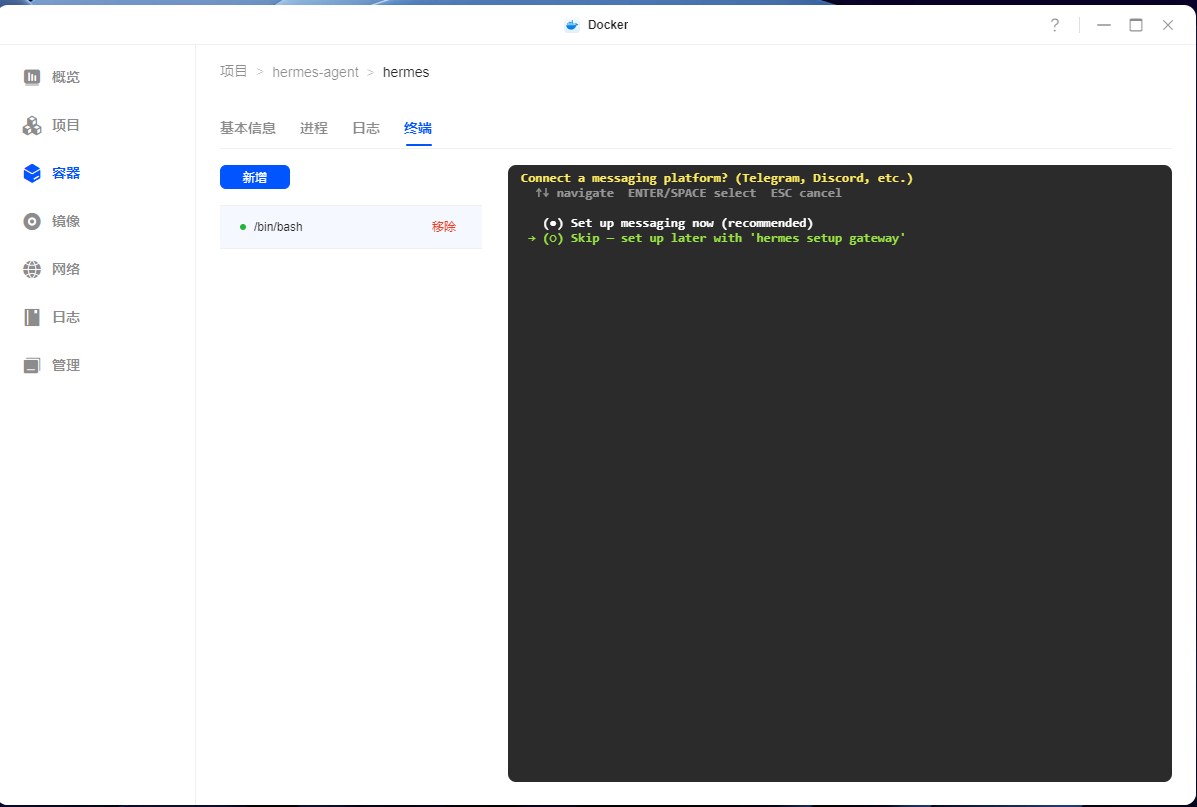The height and width of the screenshot is (807, 1197).
Task: Go to 项目 in the breadcrumb
Action: [234, 72]
